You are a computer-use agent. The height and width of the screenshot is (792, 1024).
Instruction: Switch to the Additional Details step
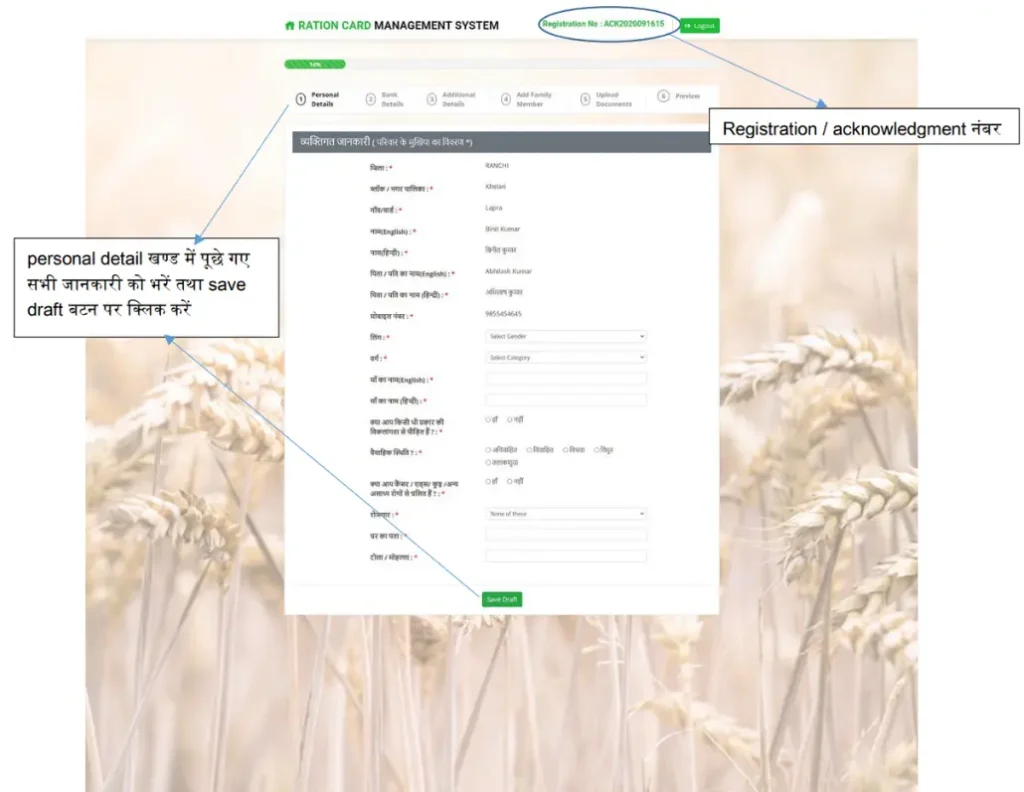click(x=451, y=99)
